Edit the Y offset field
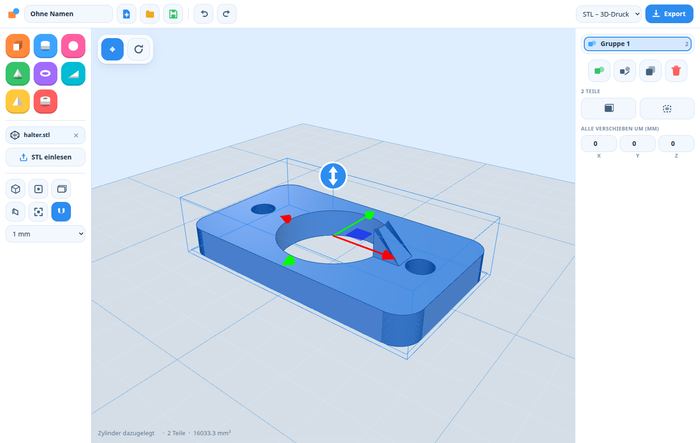 [x=638, y=144]
